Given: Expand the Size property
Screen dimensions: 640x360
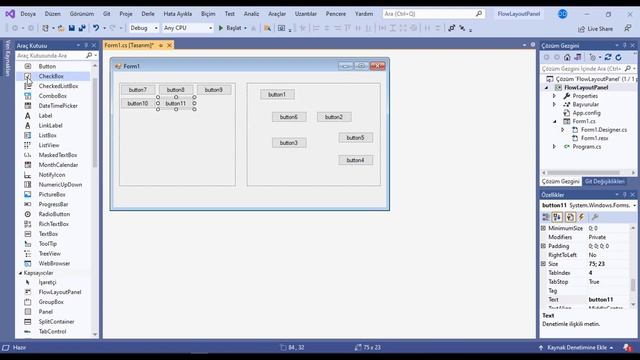Looking at the screenshot, I should 543,264.
